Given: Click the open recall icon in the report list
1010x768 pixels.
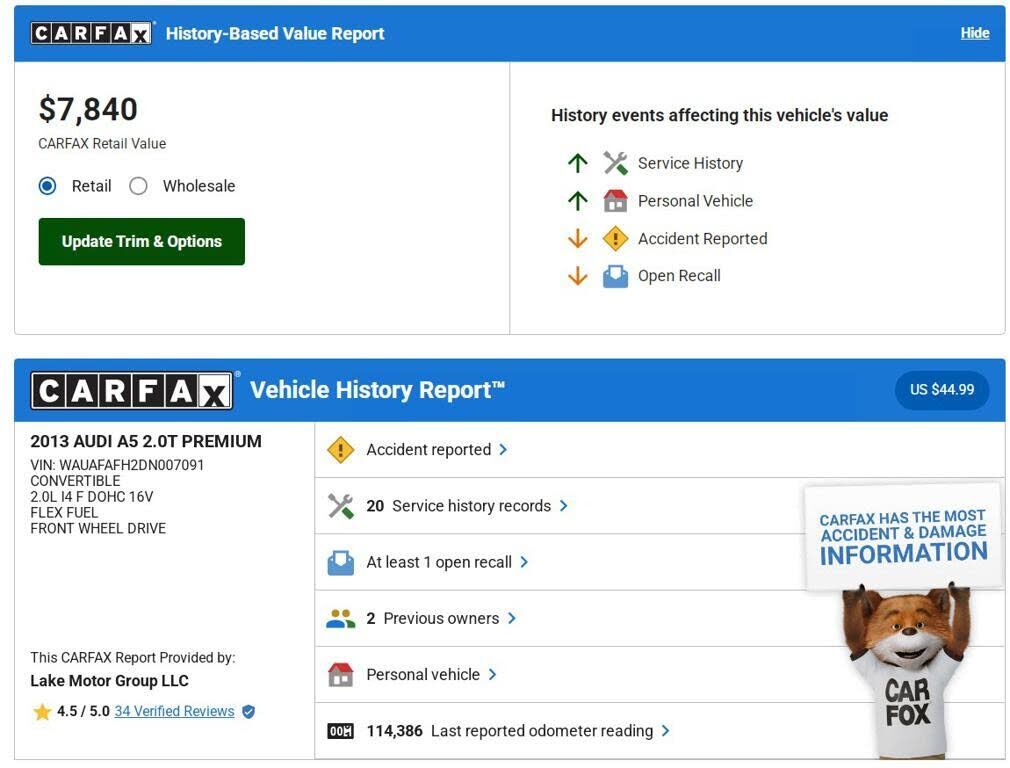Looking at the screenshot, I should (x=341, y=562).
